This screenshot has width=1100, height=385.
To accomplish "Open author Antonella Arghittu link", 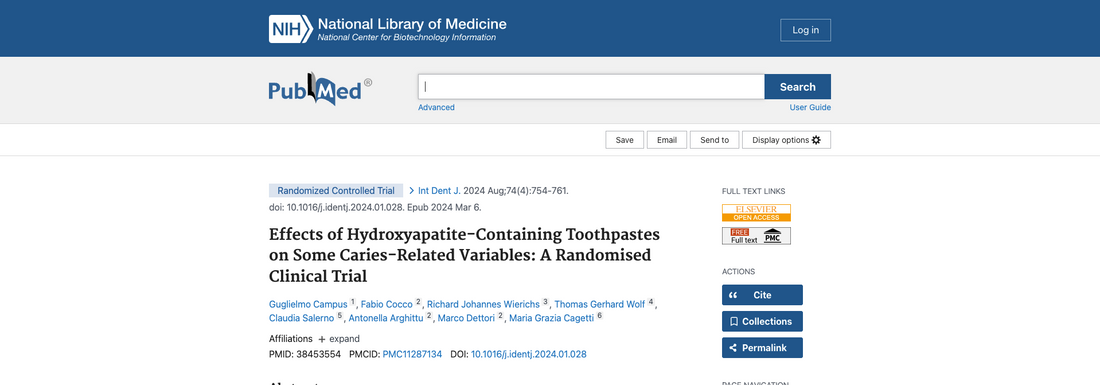I will [385, 318].
